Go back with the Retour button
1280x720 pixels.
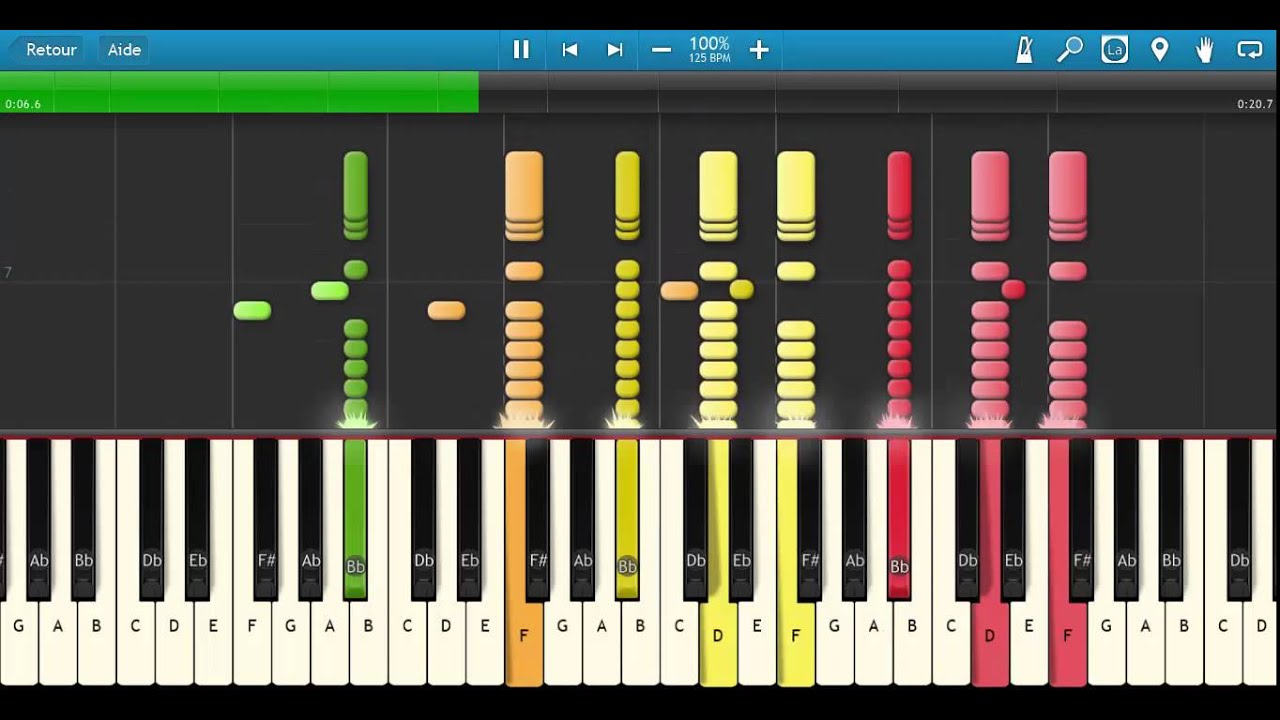[x=46, y=50]
